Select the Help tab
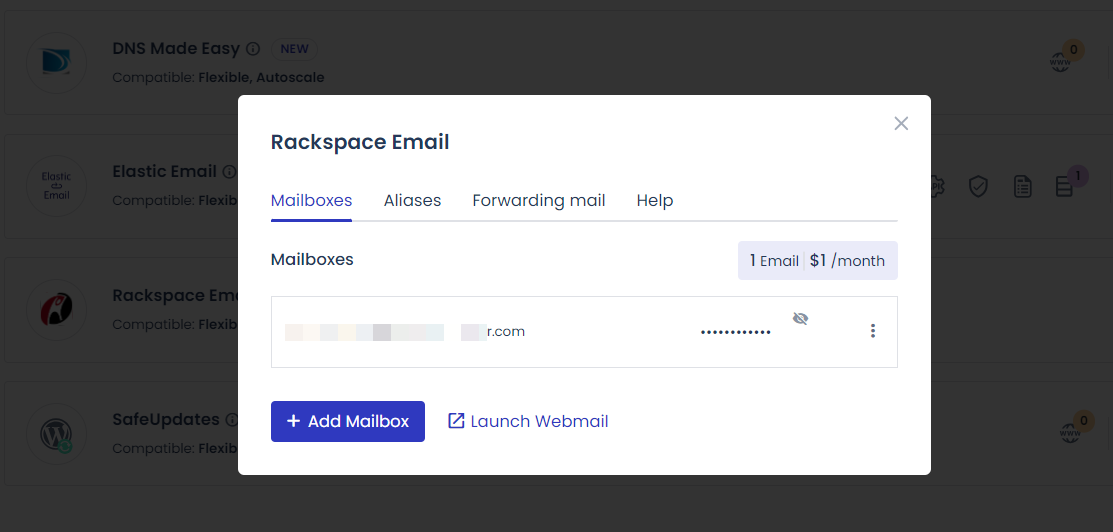Image resolution: width=1113 pixels, height=532 pixels. coord(654,200)
